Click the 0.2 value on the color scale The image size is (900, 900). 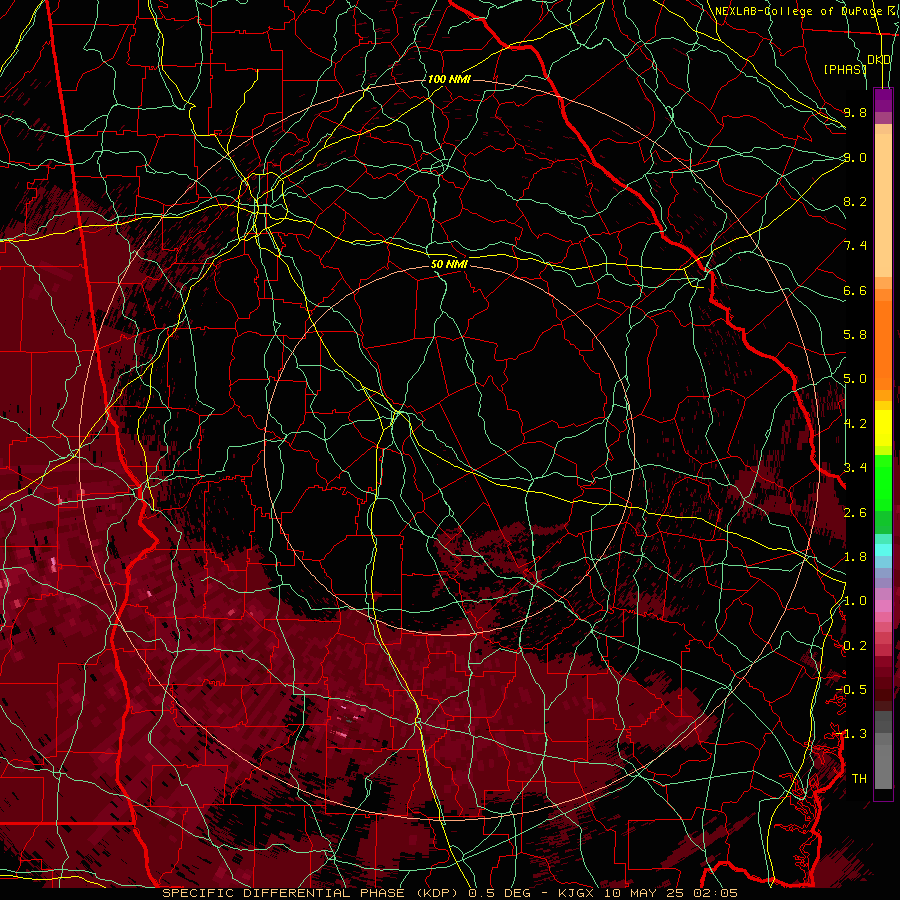[855, 646]
